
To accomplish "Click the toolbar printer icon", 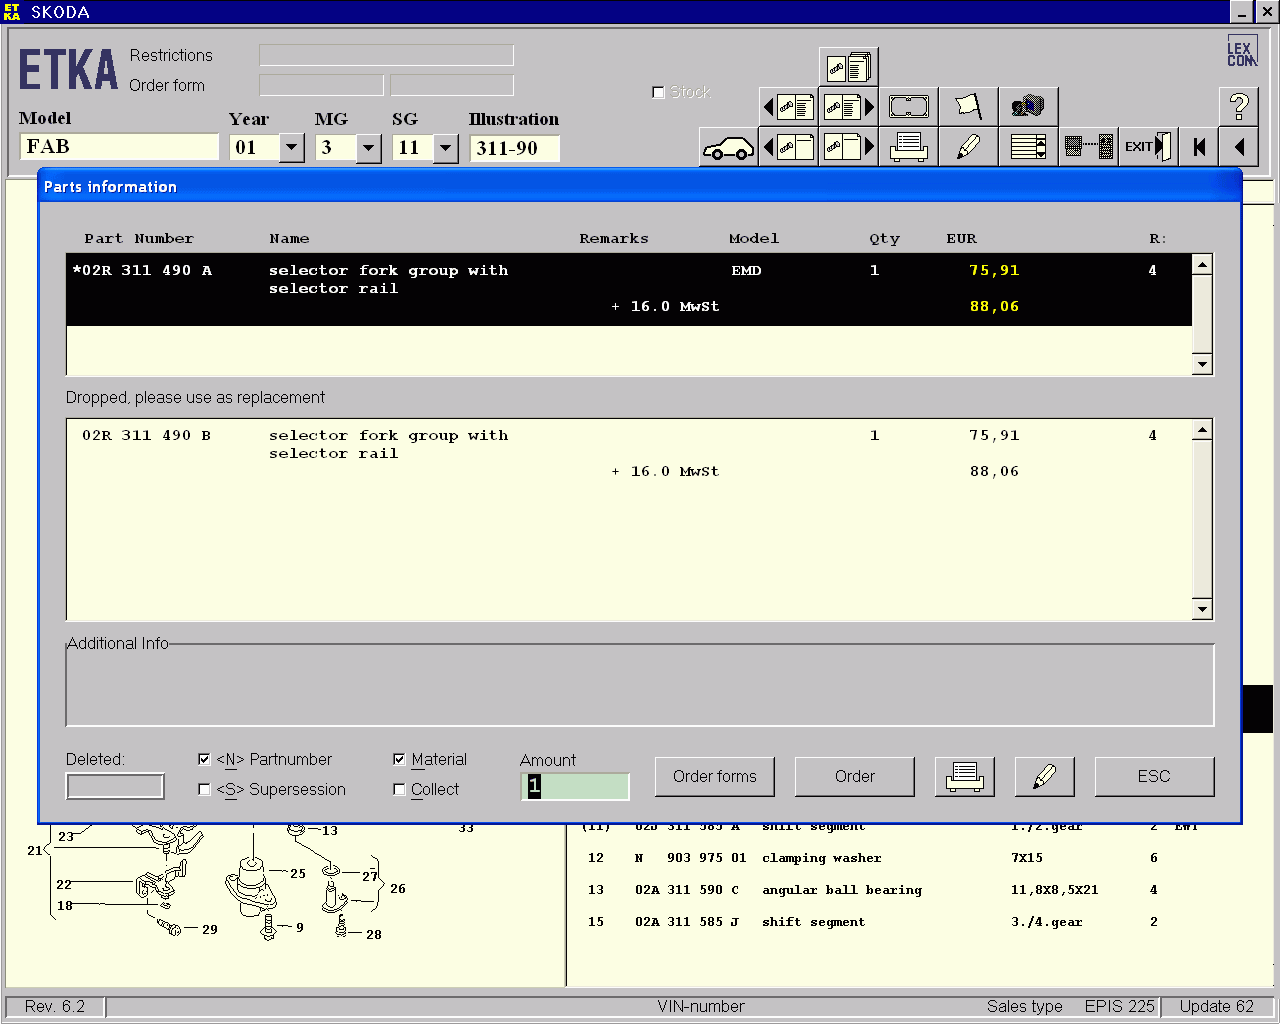I will tap(909, 147).
